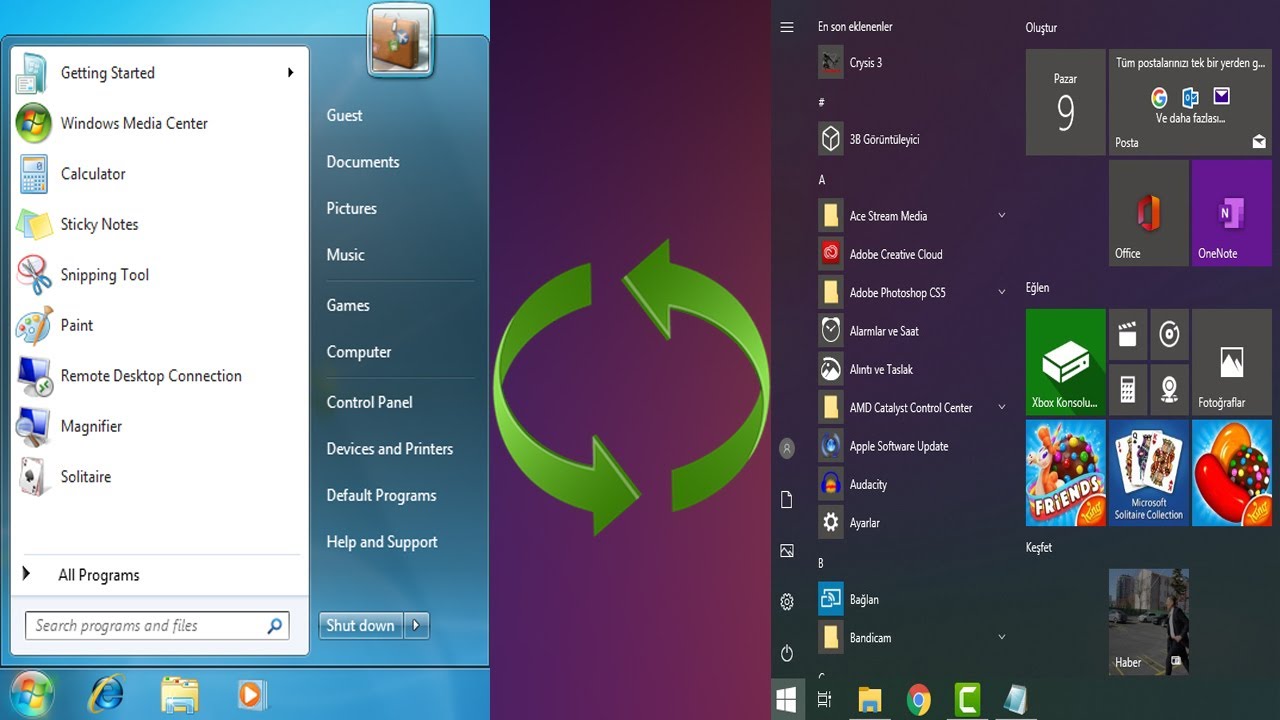Expand Getting Started submenu arrow
Image resolution: width=1280 pixels, height=720 pixels.
[x=291, y=72]
